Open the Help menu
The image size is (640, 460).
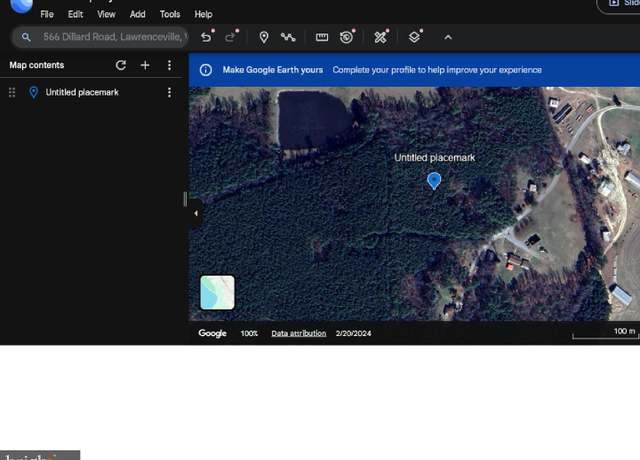[203, 14]
